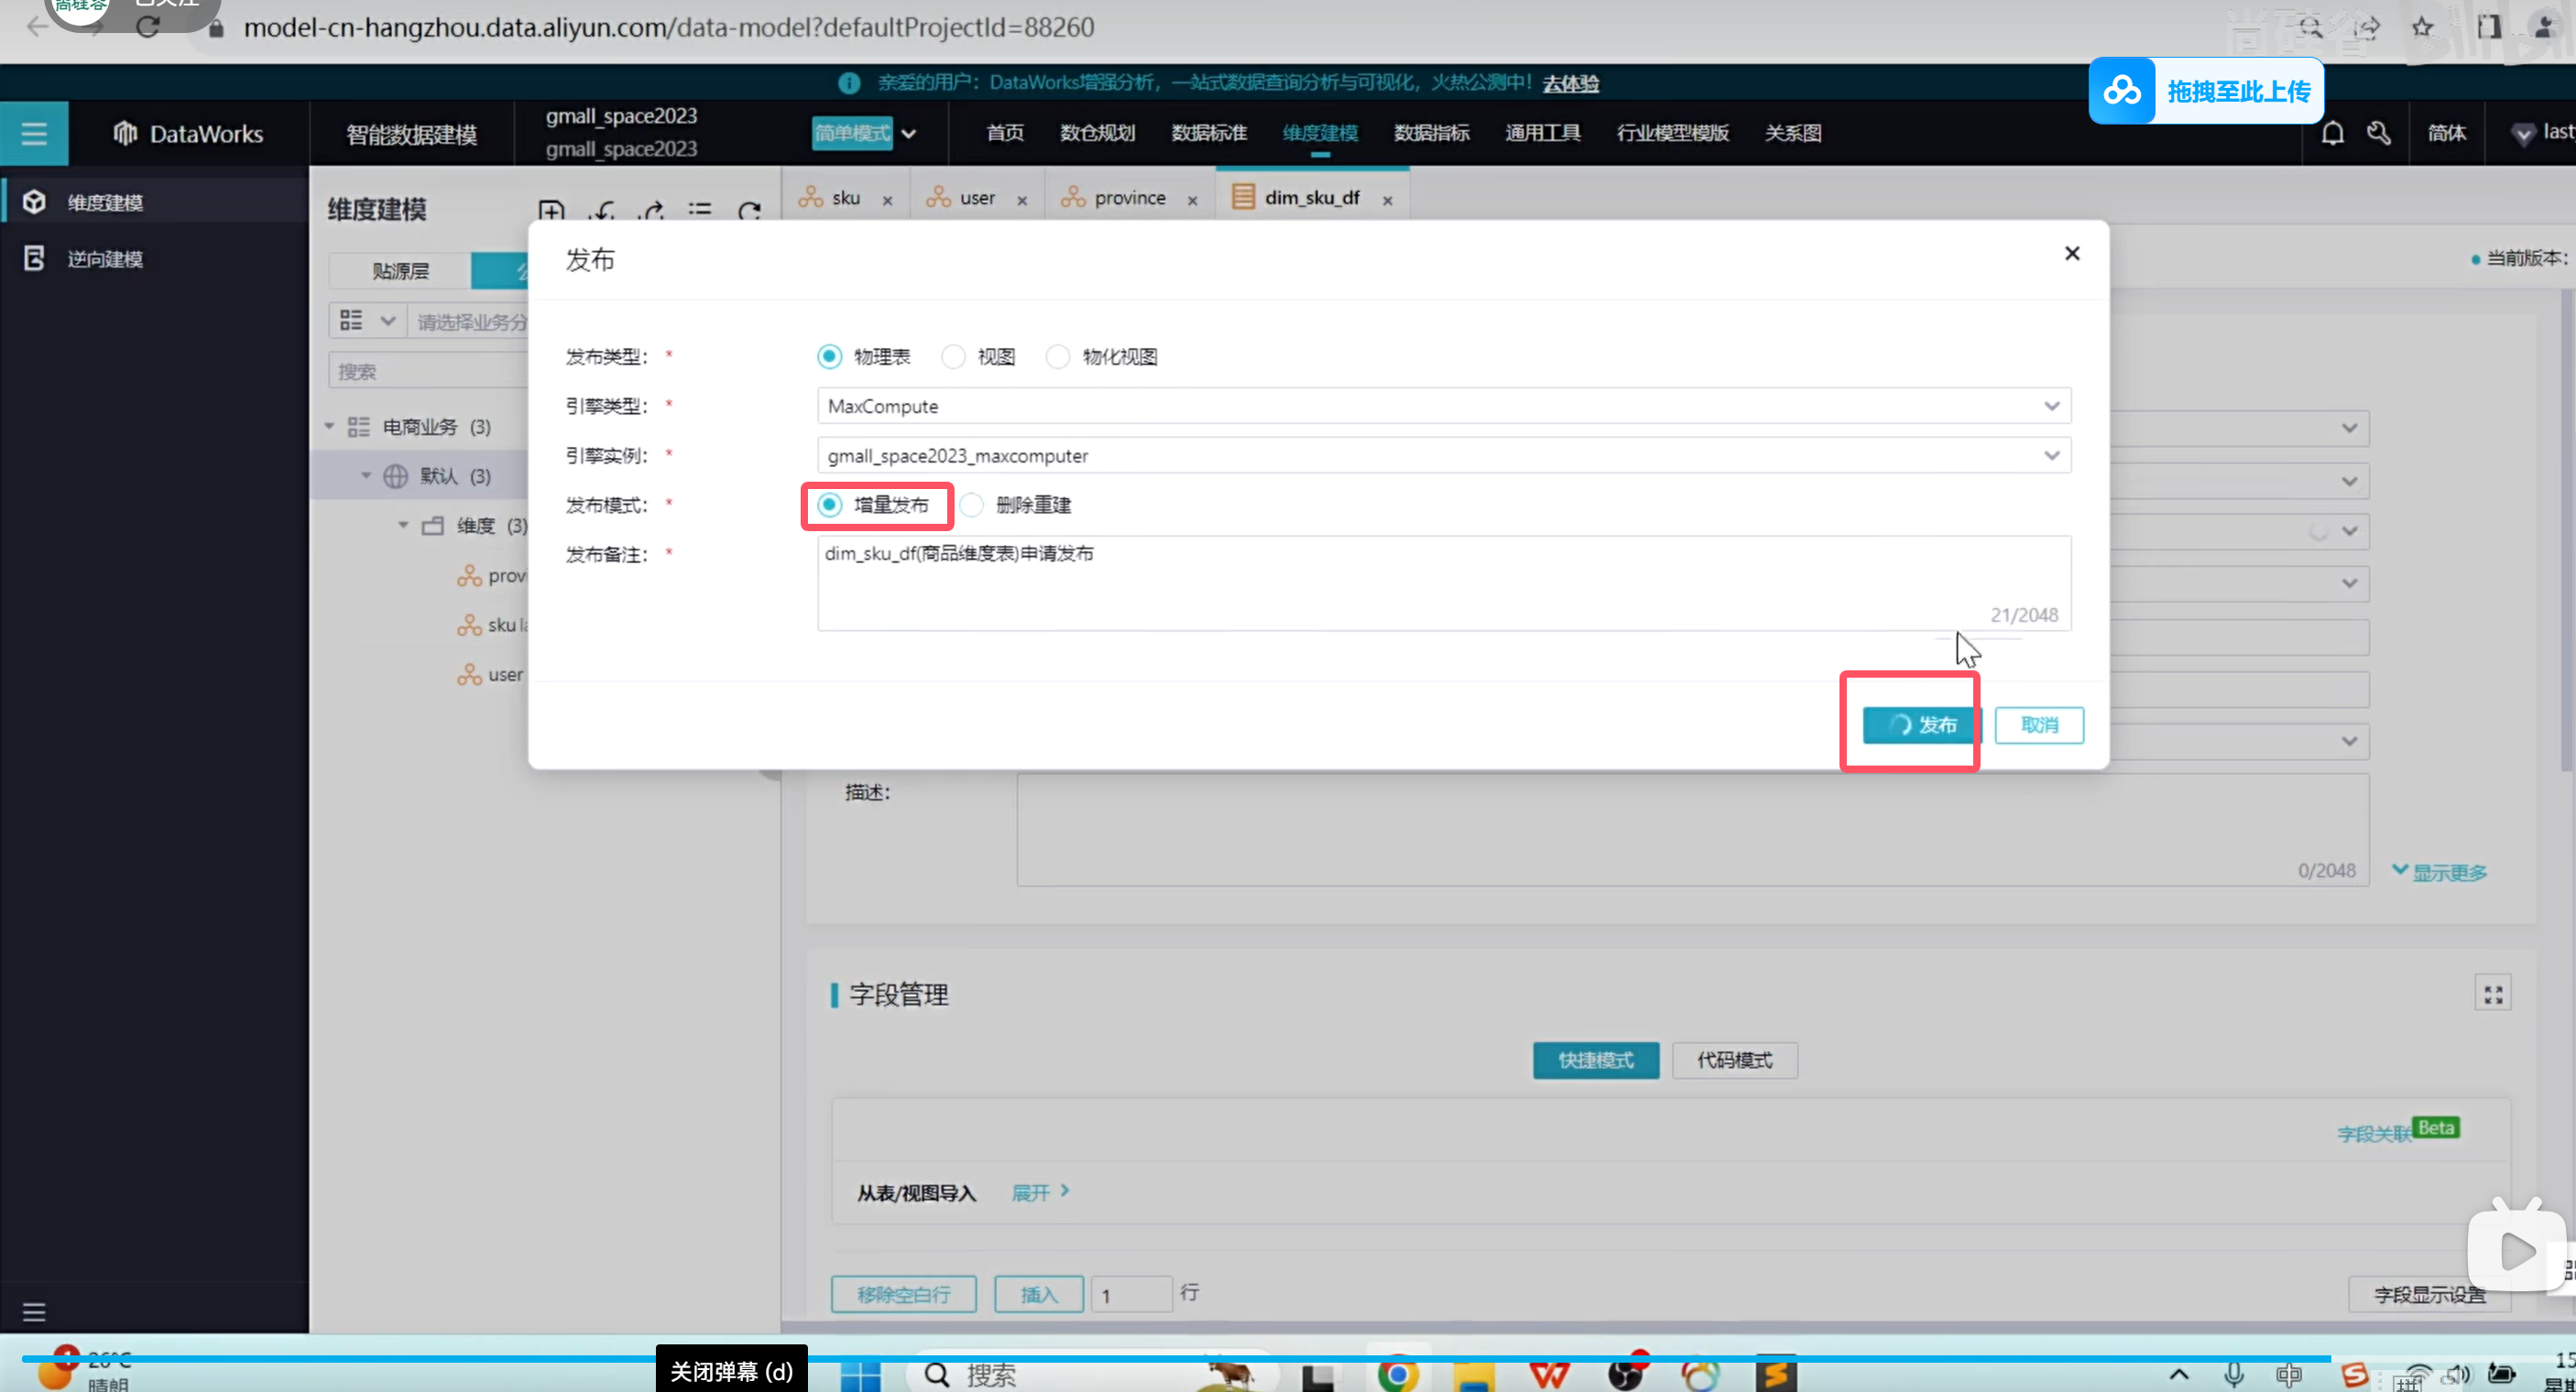Select the 物化视图 radio option
This screenshot has width=2576, height=1392.
[x=1058, y=357]
